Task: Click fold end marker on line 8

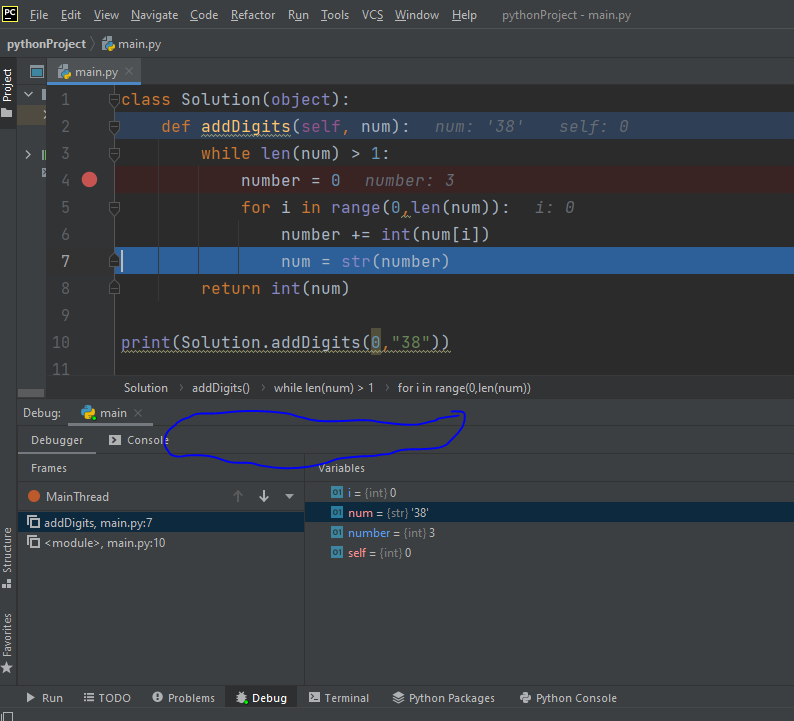Action: (x=114, y=288)
